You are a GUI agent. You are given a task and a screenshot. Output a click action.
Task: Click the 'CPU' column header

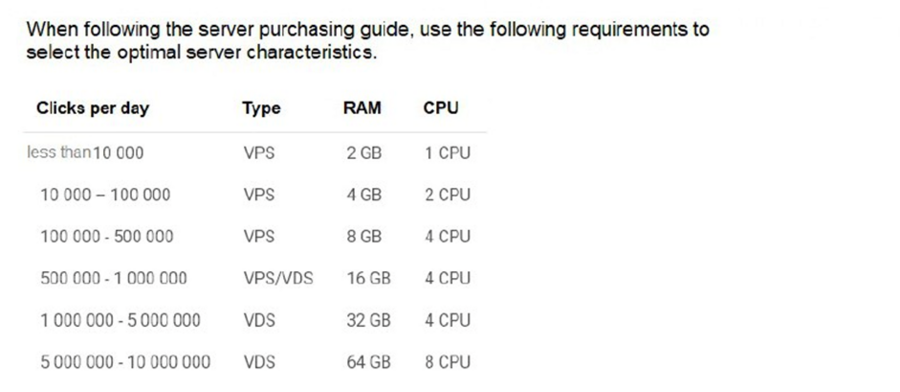coord(441,108)
